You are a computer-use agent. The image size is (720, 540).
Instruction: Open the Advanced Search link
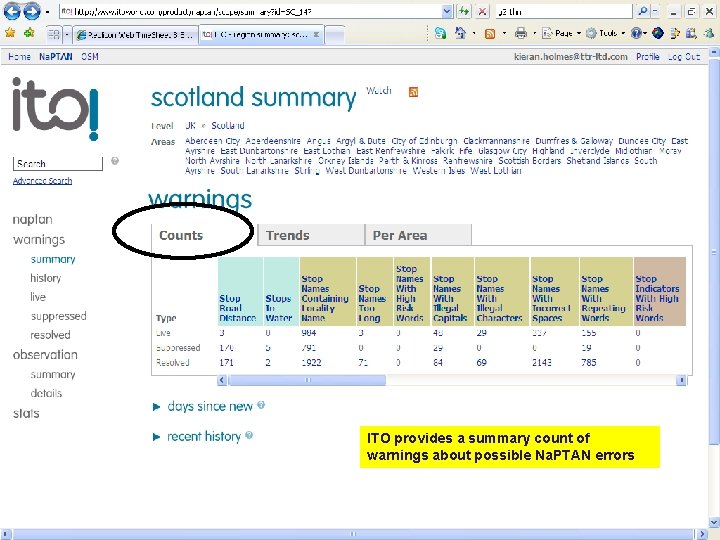pyautogui.click(x=42, y=181)
